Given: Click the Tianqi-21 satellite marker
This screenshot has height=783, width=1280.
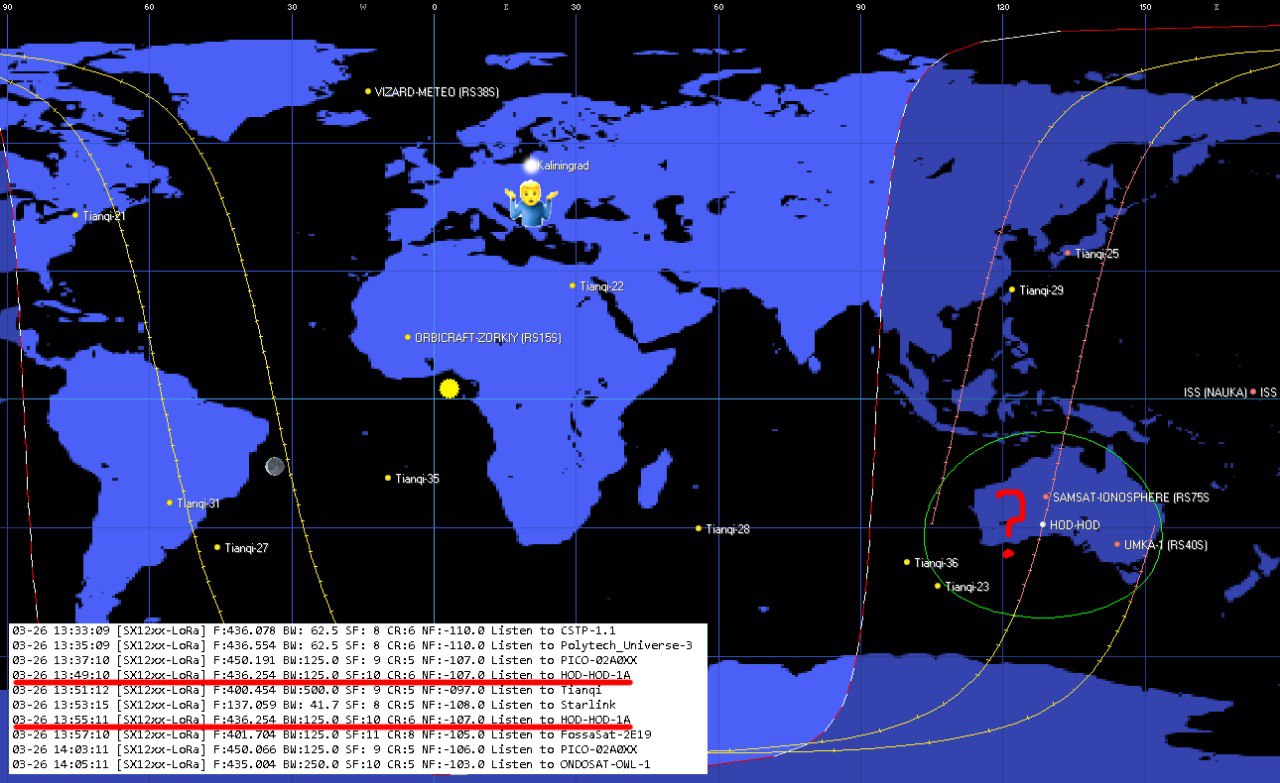Looking at the screenshot, I should click(x=75, y=215).
